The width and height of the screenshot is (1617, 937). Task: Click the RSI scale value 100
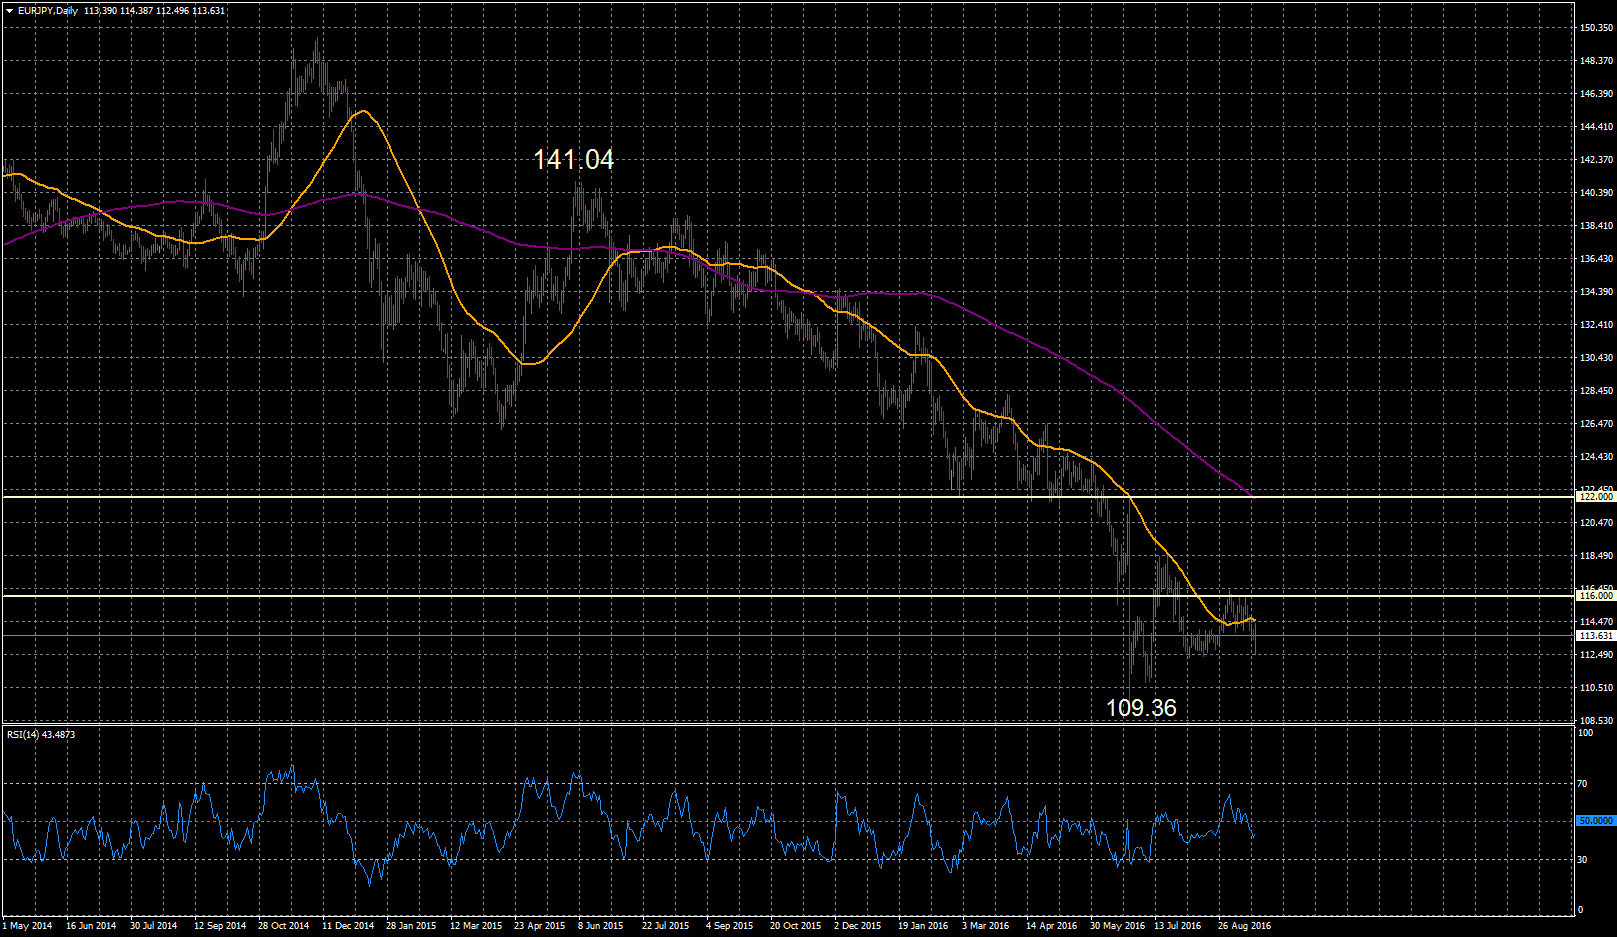tap(1585, 733)
